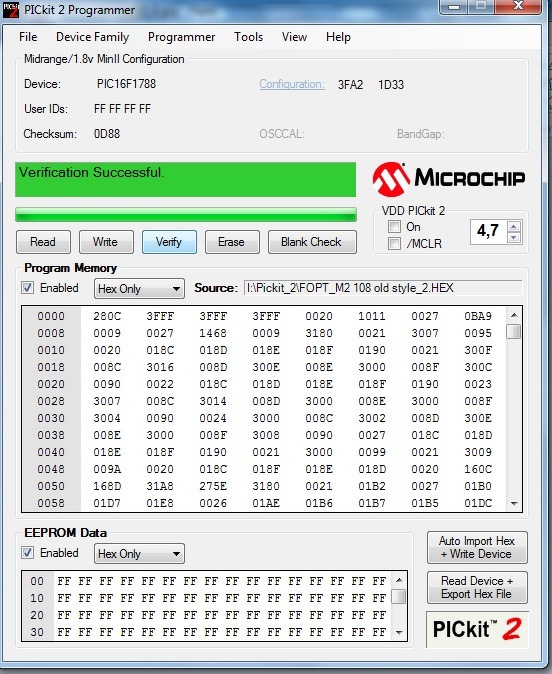Viewport: 552px width, 674px height.
Task: Click the Verification Successful status box
Action: click(185, 179)
